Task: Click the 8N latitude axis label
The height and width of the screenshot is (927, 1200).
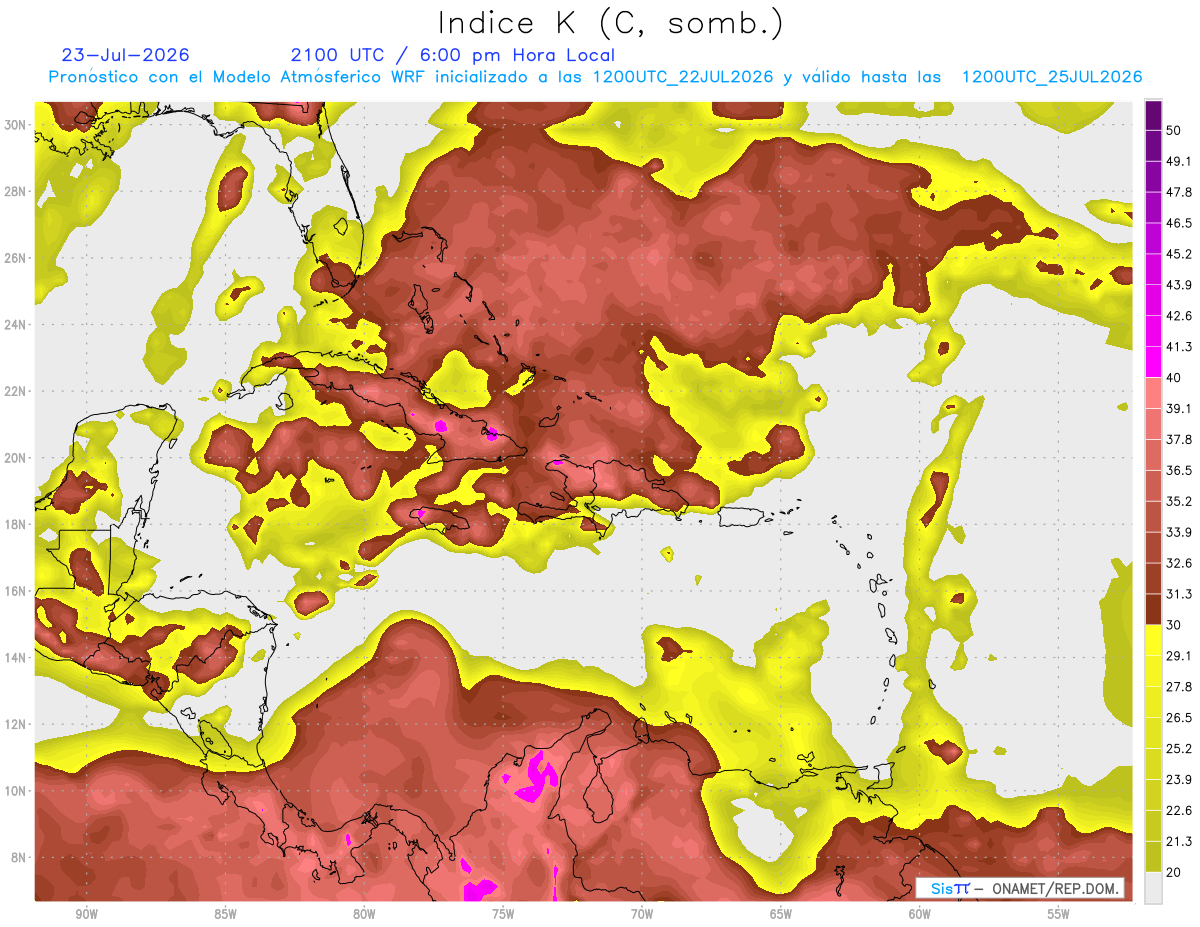Action: (18, 858)
